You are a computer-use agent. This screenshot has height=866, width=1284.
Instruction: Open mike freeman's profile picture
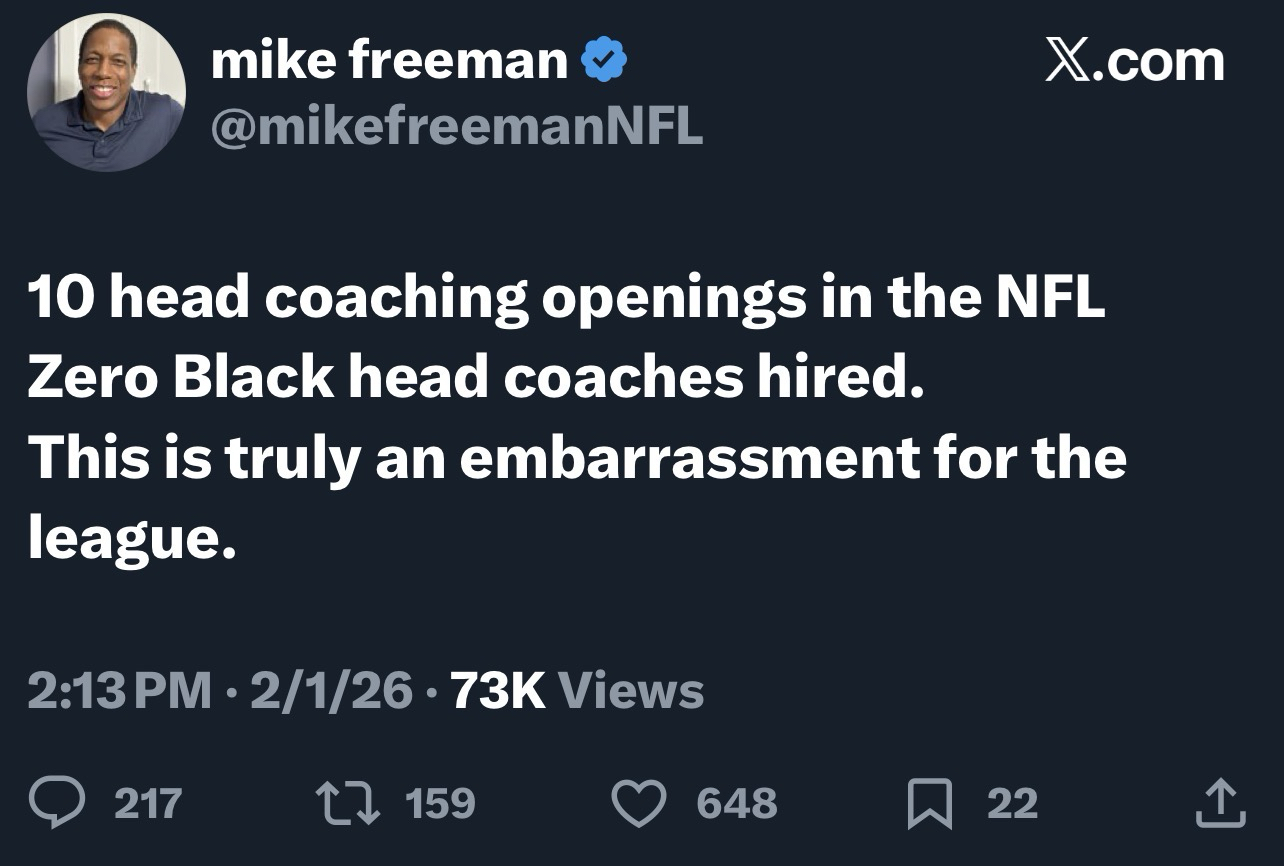(x=106, y=93)
